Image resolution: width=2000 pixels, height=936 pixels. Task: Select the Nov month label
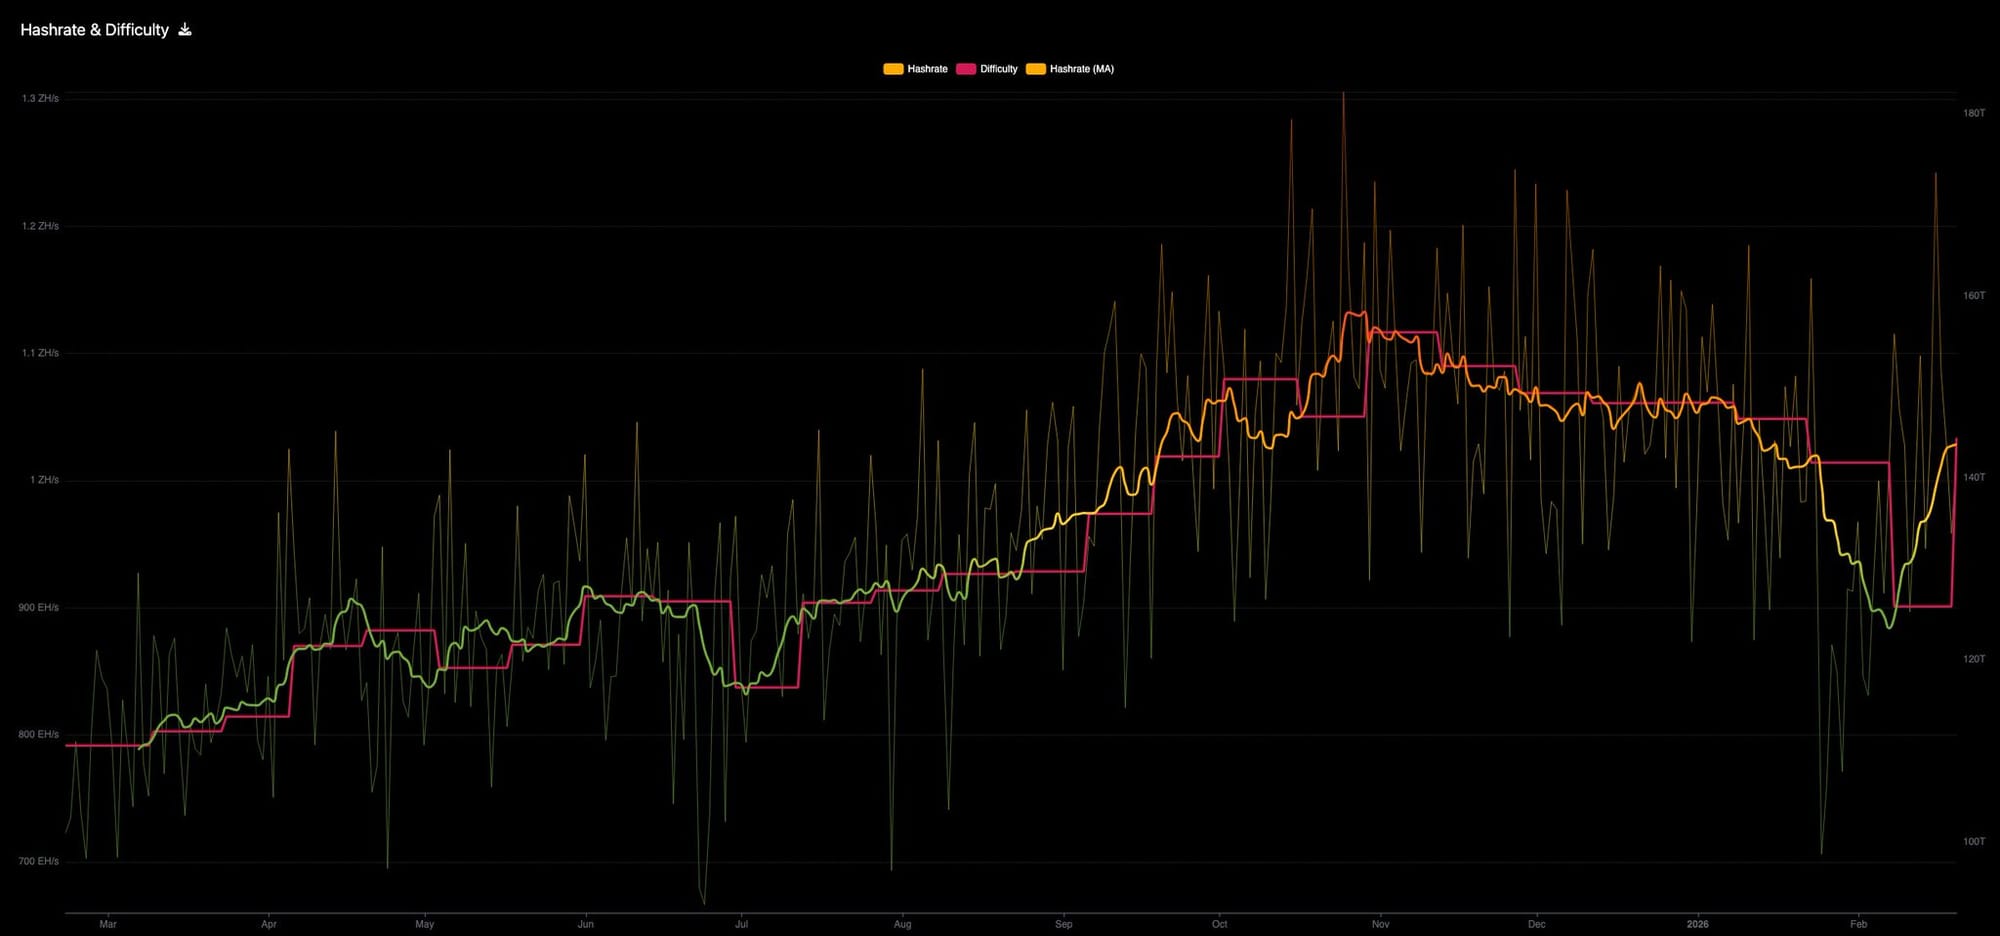(1380, 925)
